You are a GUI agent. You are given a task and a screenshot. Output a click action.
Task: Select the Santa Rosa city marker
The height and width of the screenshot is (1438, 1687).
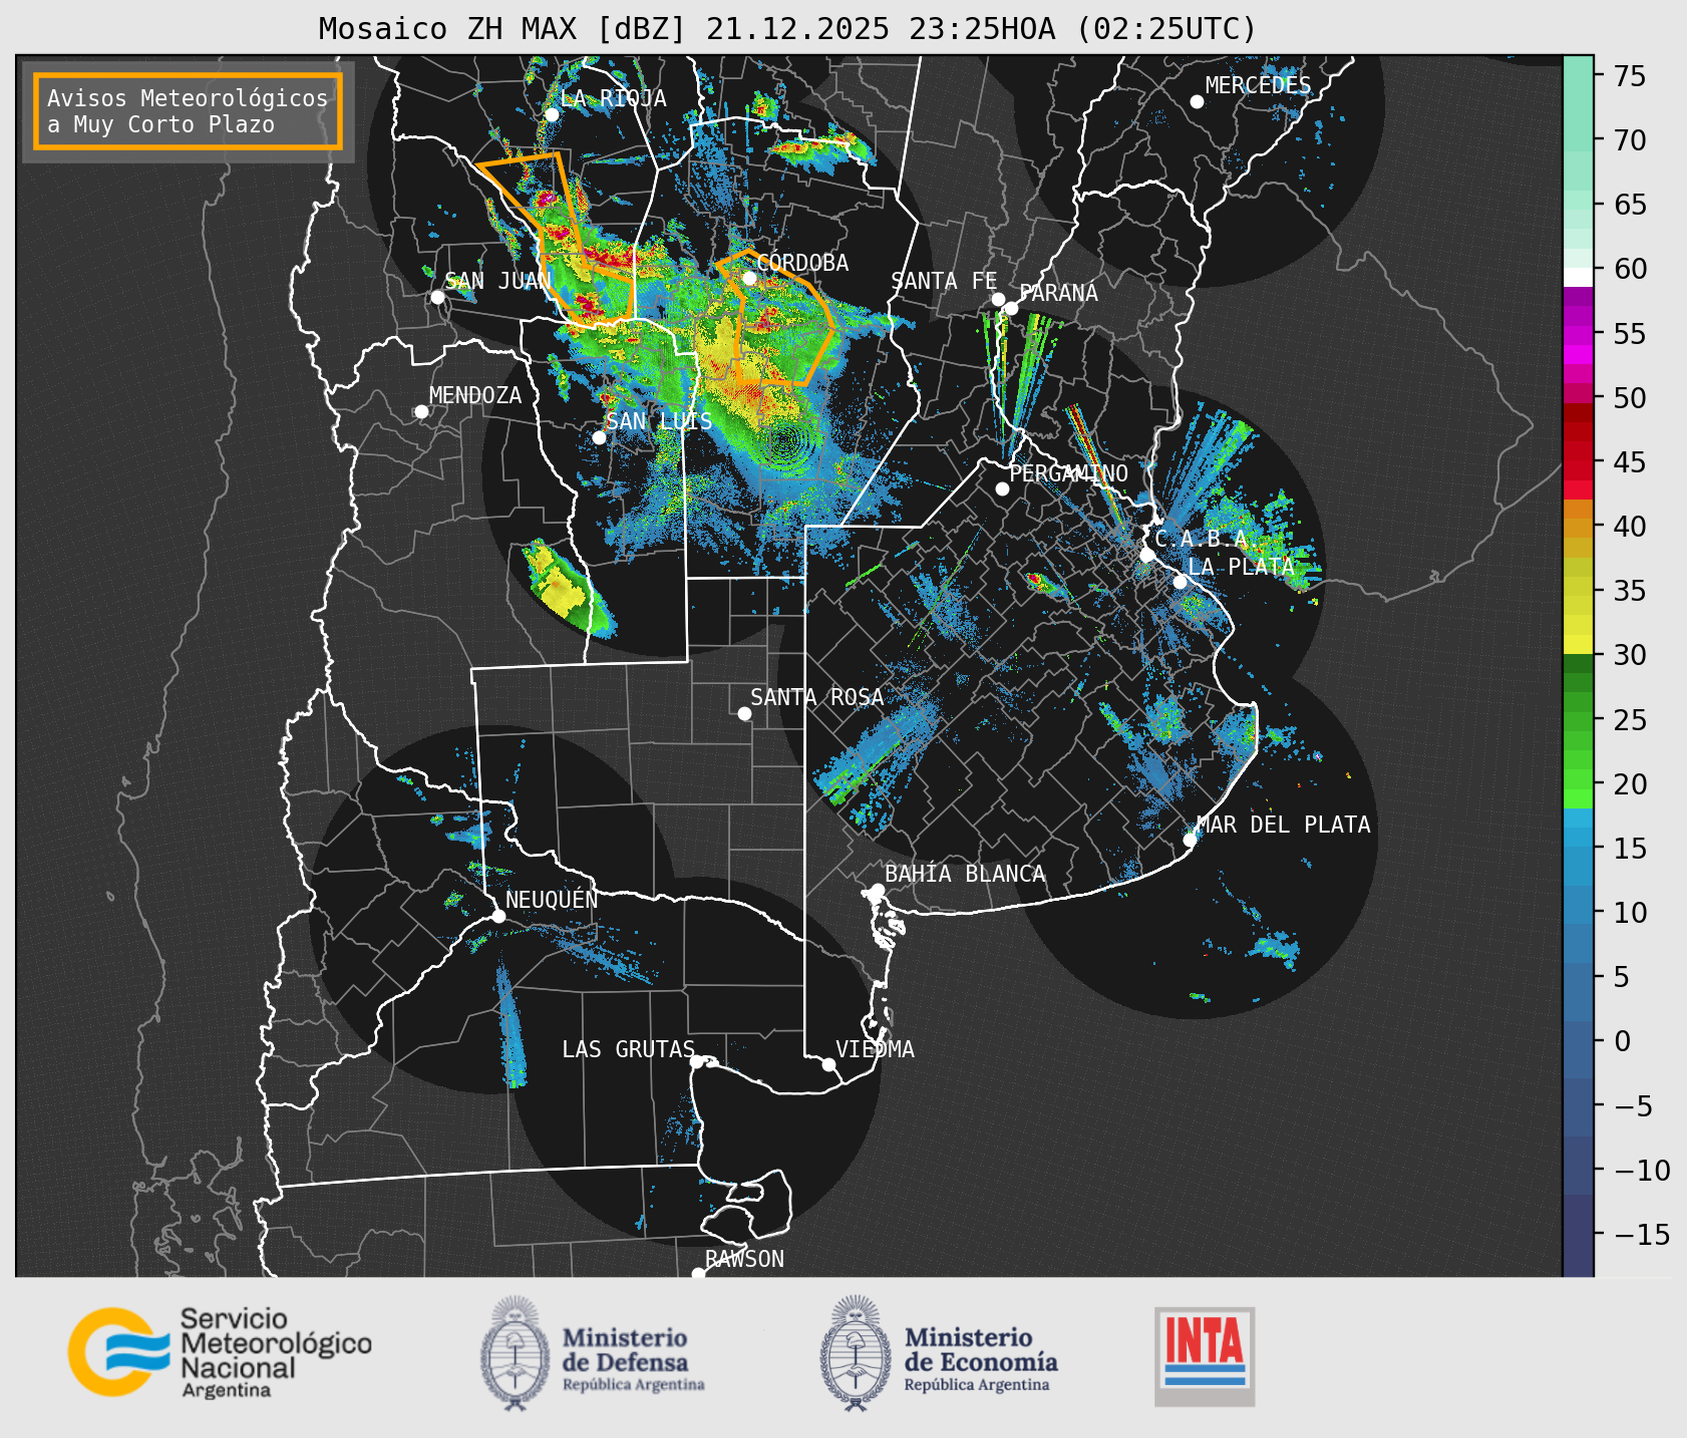point(744,713)
